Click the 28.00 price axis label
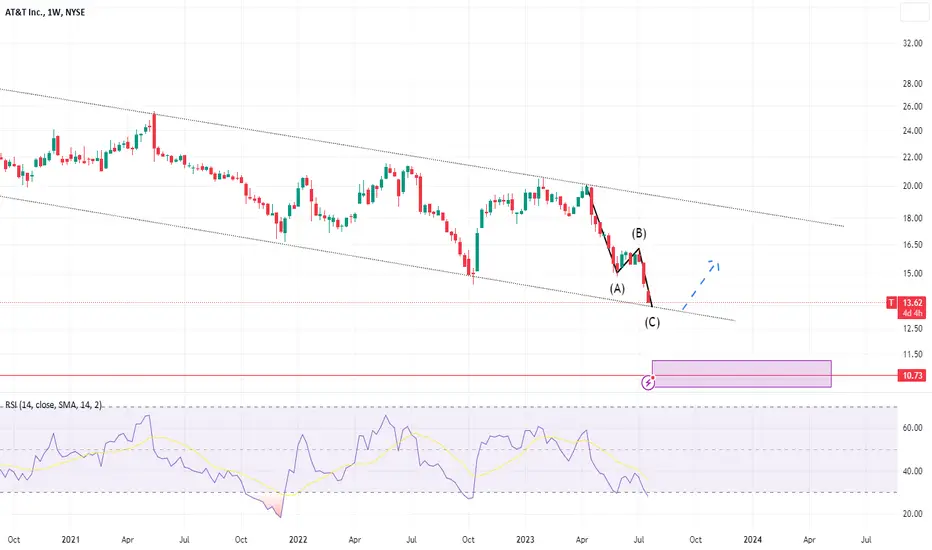Viewport: 932px width, 550px height. click(912, 84)
